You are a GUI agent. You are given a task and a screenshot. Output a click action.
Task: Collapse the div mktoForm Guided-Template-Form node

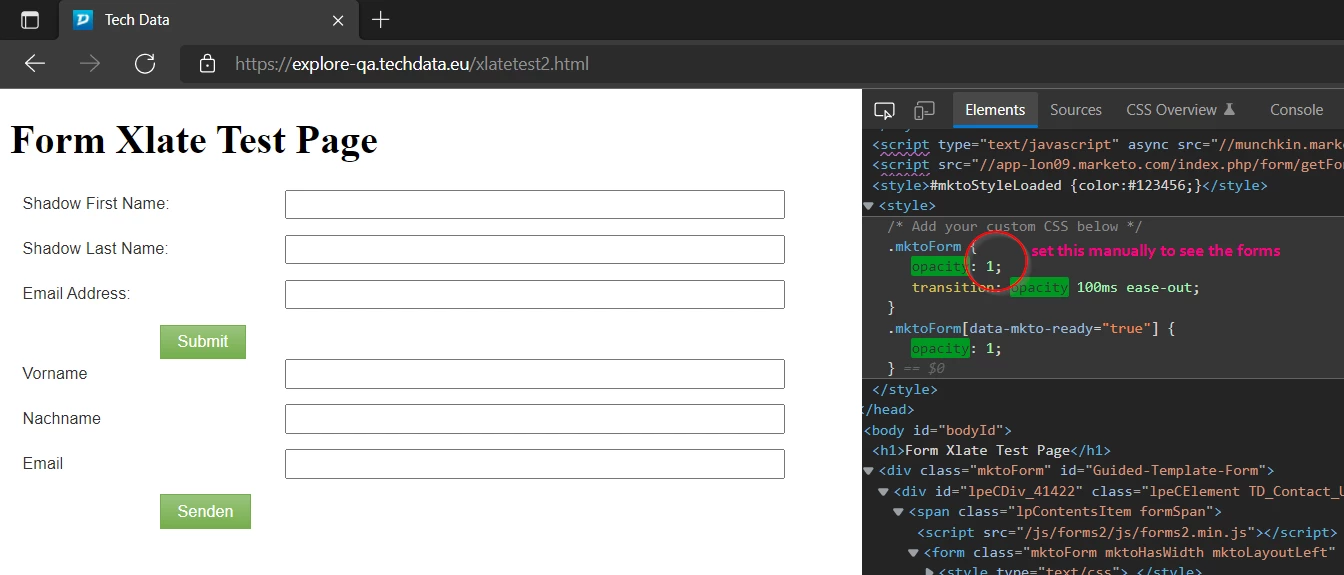click(x=868, y=471)
